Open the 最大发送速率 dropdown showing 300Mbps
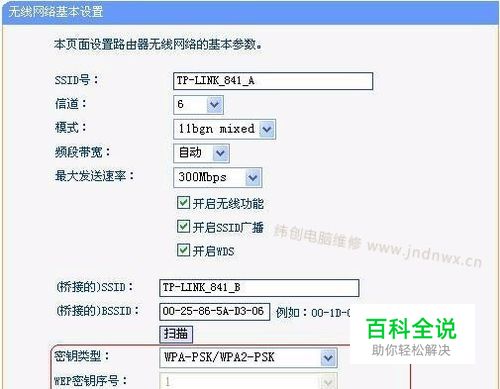 tap(218, 177)
